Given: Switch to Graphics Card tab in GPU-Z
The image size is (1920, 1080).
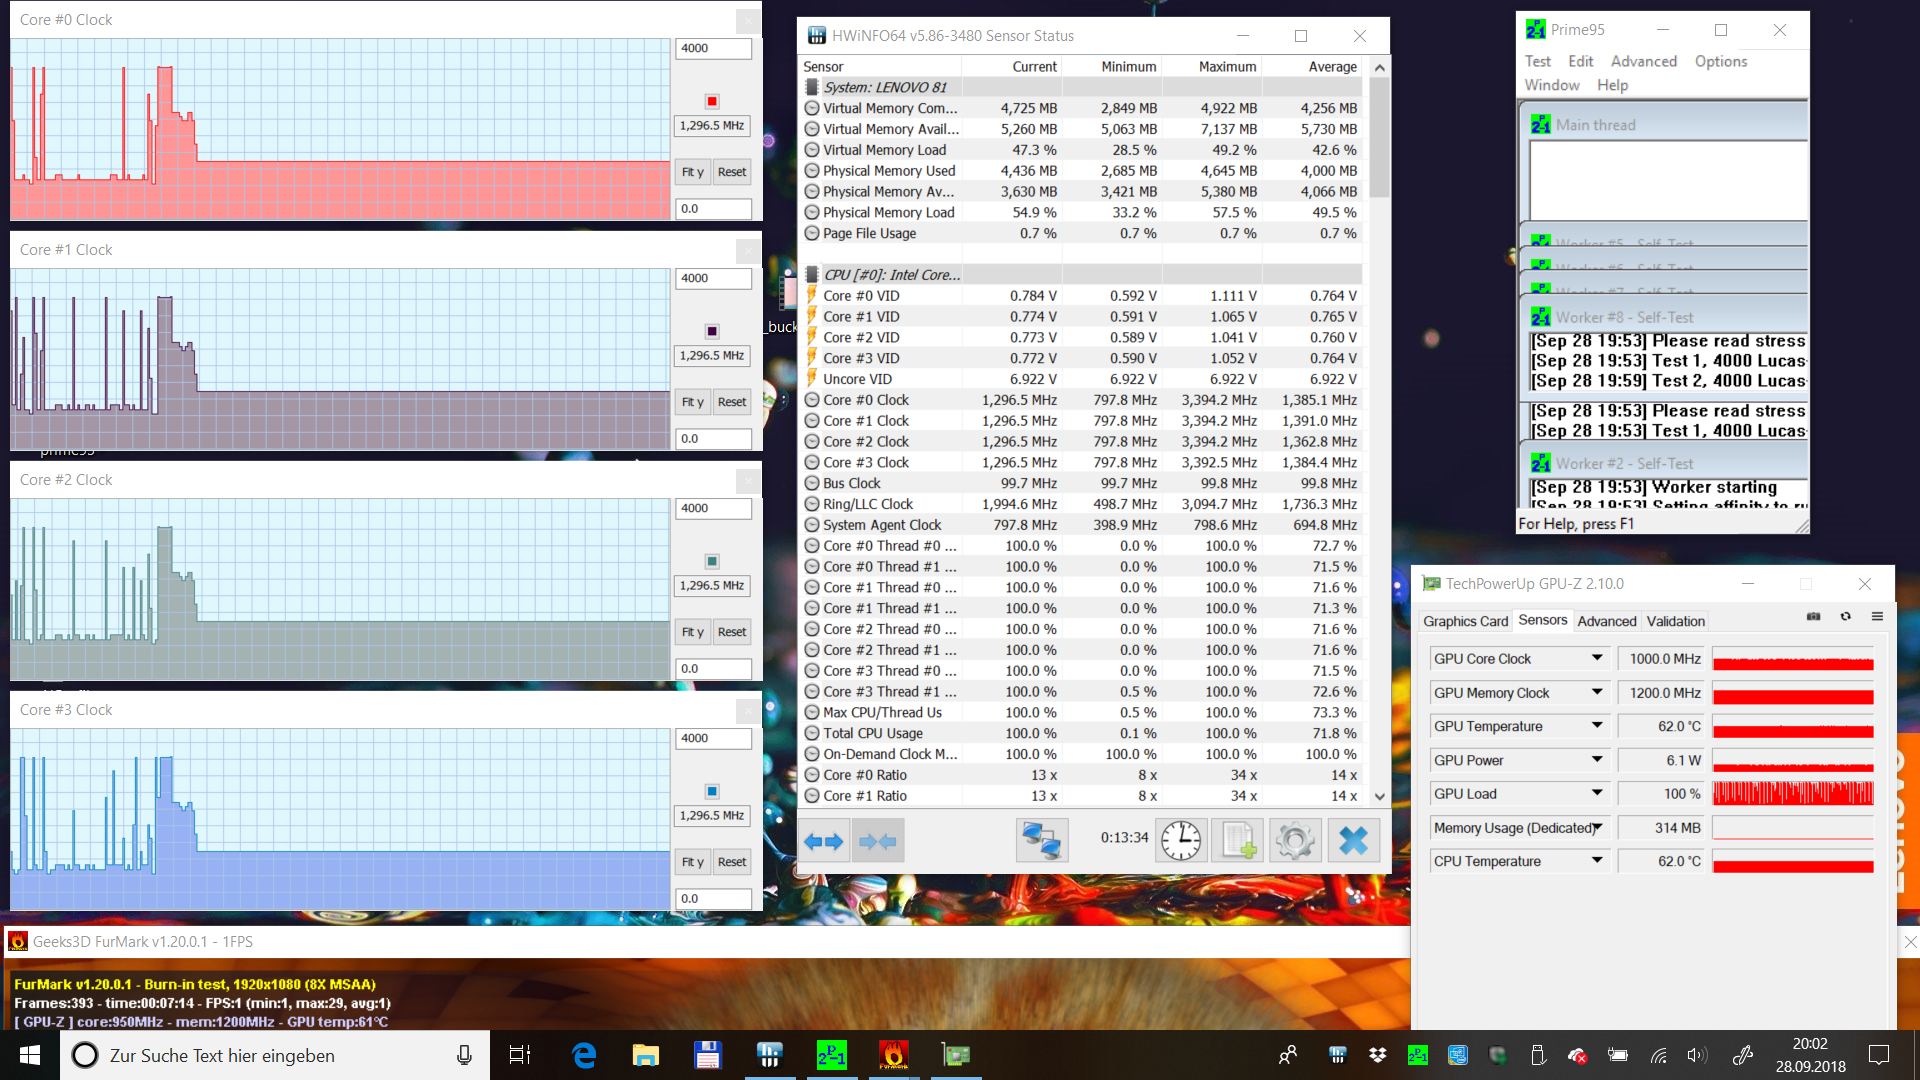Looking at the screenshot, I should tap(1465, 621).
